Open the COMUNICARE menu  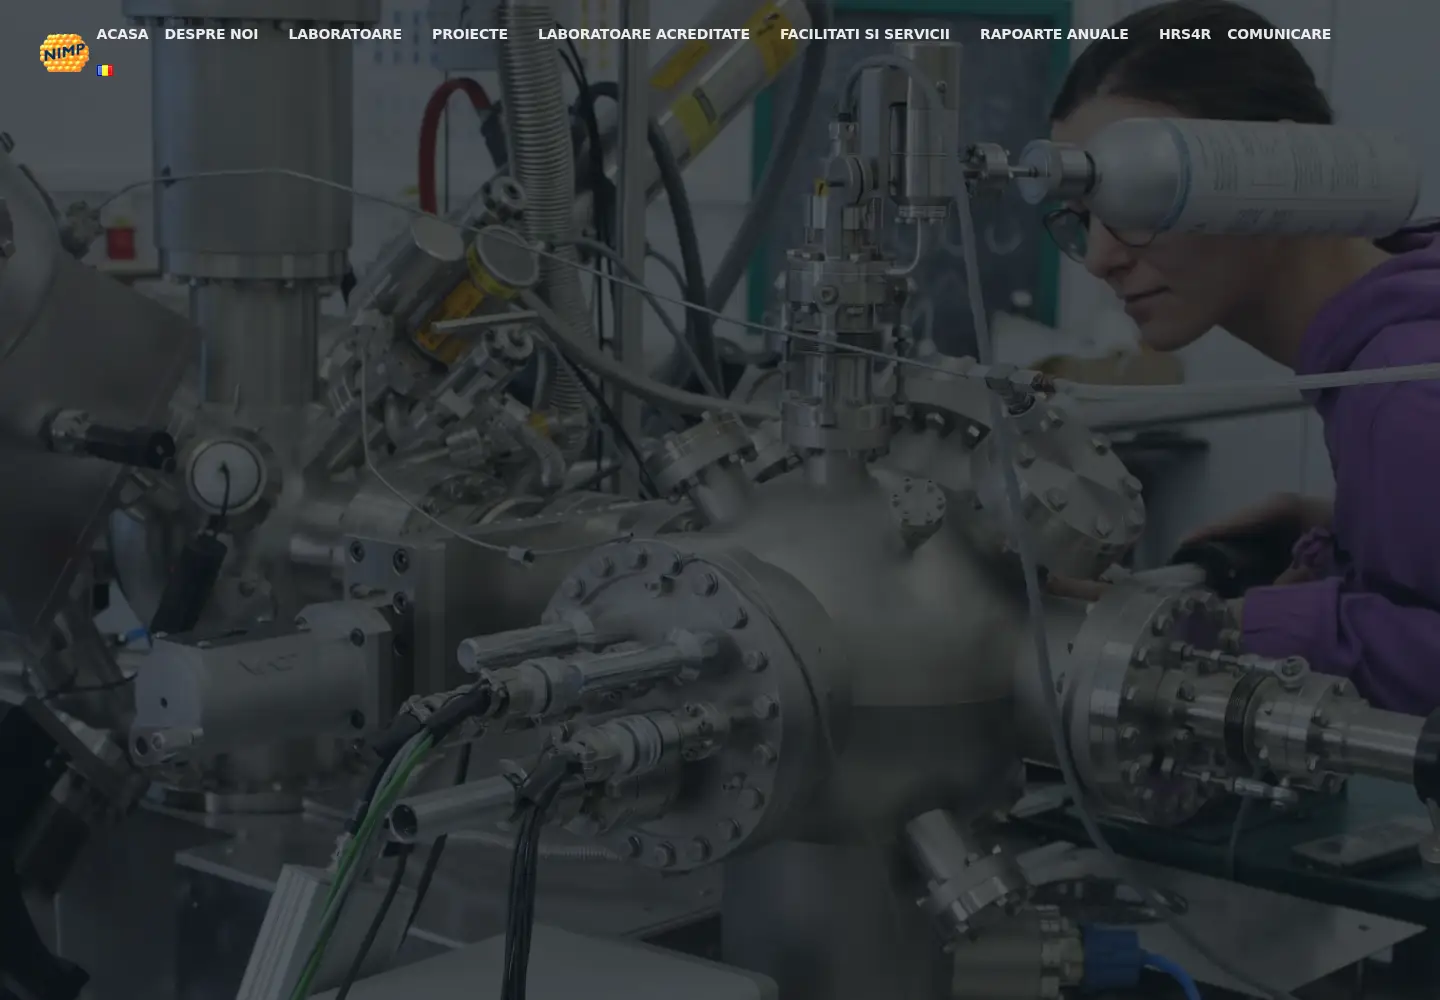coord(1279,34)
